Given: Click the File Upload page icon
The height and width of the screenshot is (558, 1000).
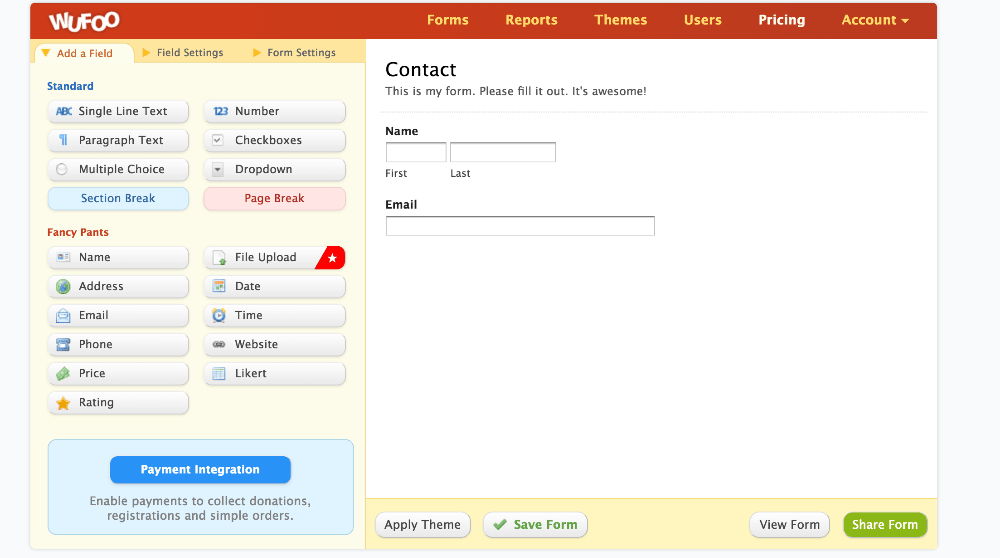Looking at the screenshot, I should pyautogui.click(x=219, y=258).
